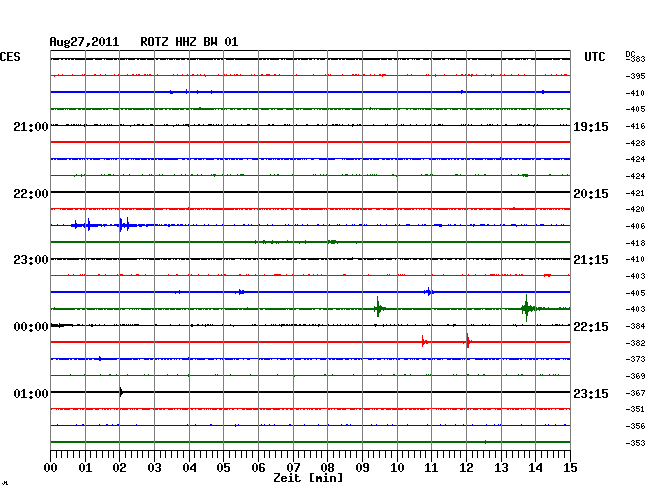Click red spike at minute 12
The width and height of the screenshot is (650, 494).
pos(468,341)
